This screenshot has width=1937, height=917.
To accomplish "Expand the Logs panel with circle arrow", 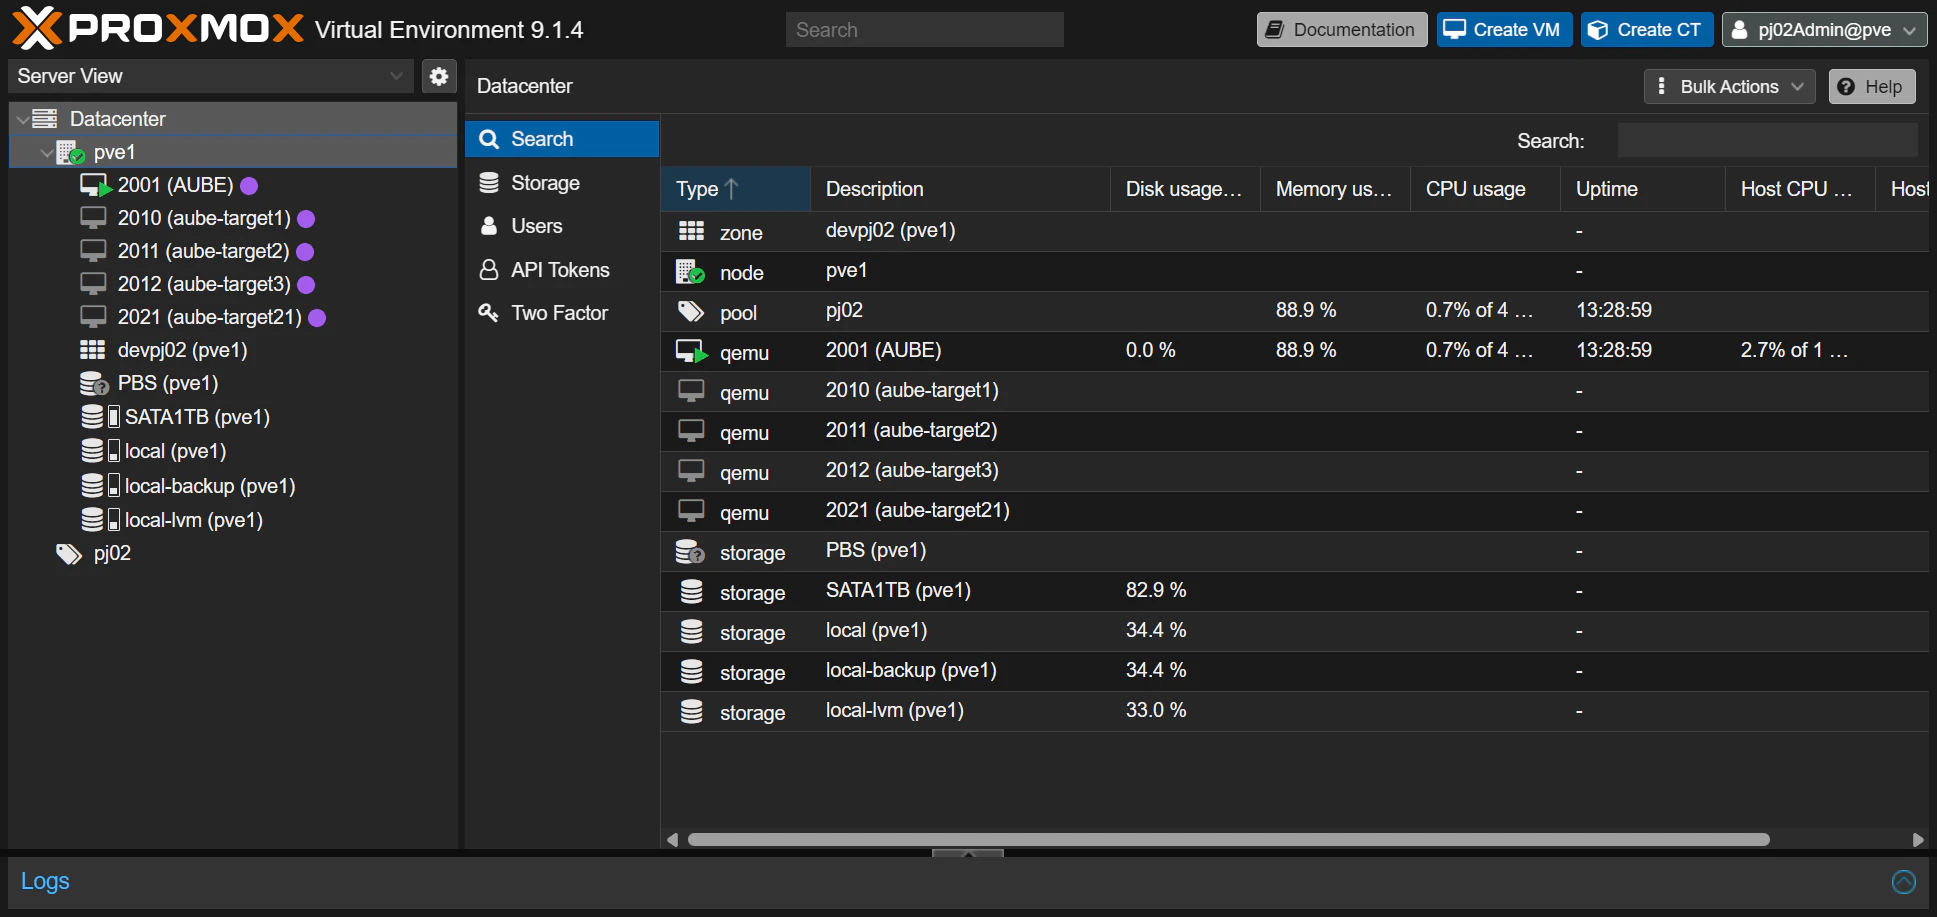I will tap(1904, 881).
